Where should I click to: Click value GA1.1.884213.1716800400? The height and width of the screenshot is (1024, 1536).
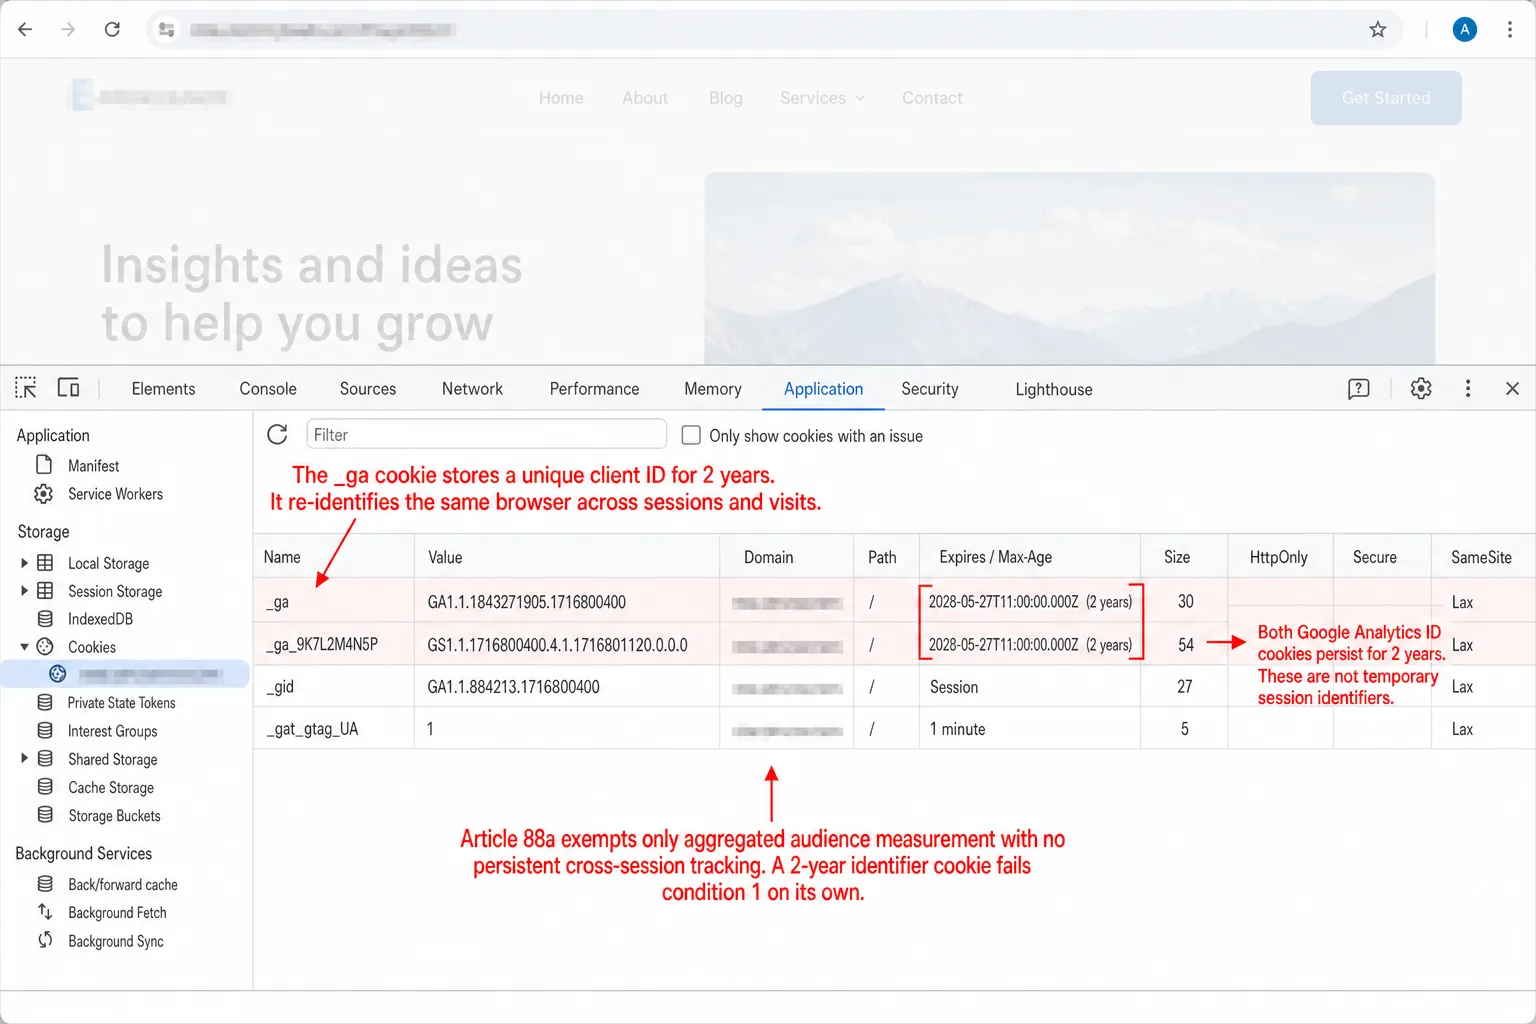point(514,687)
